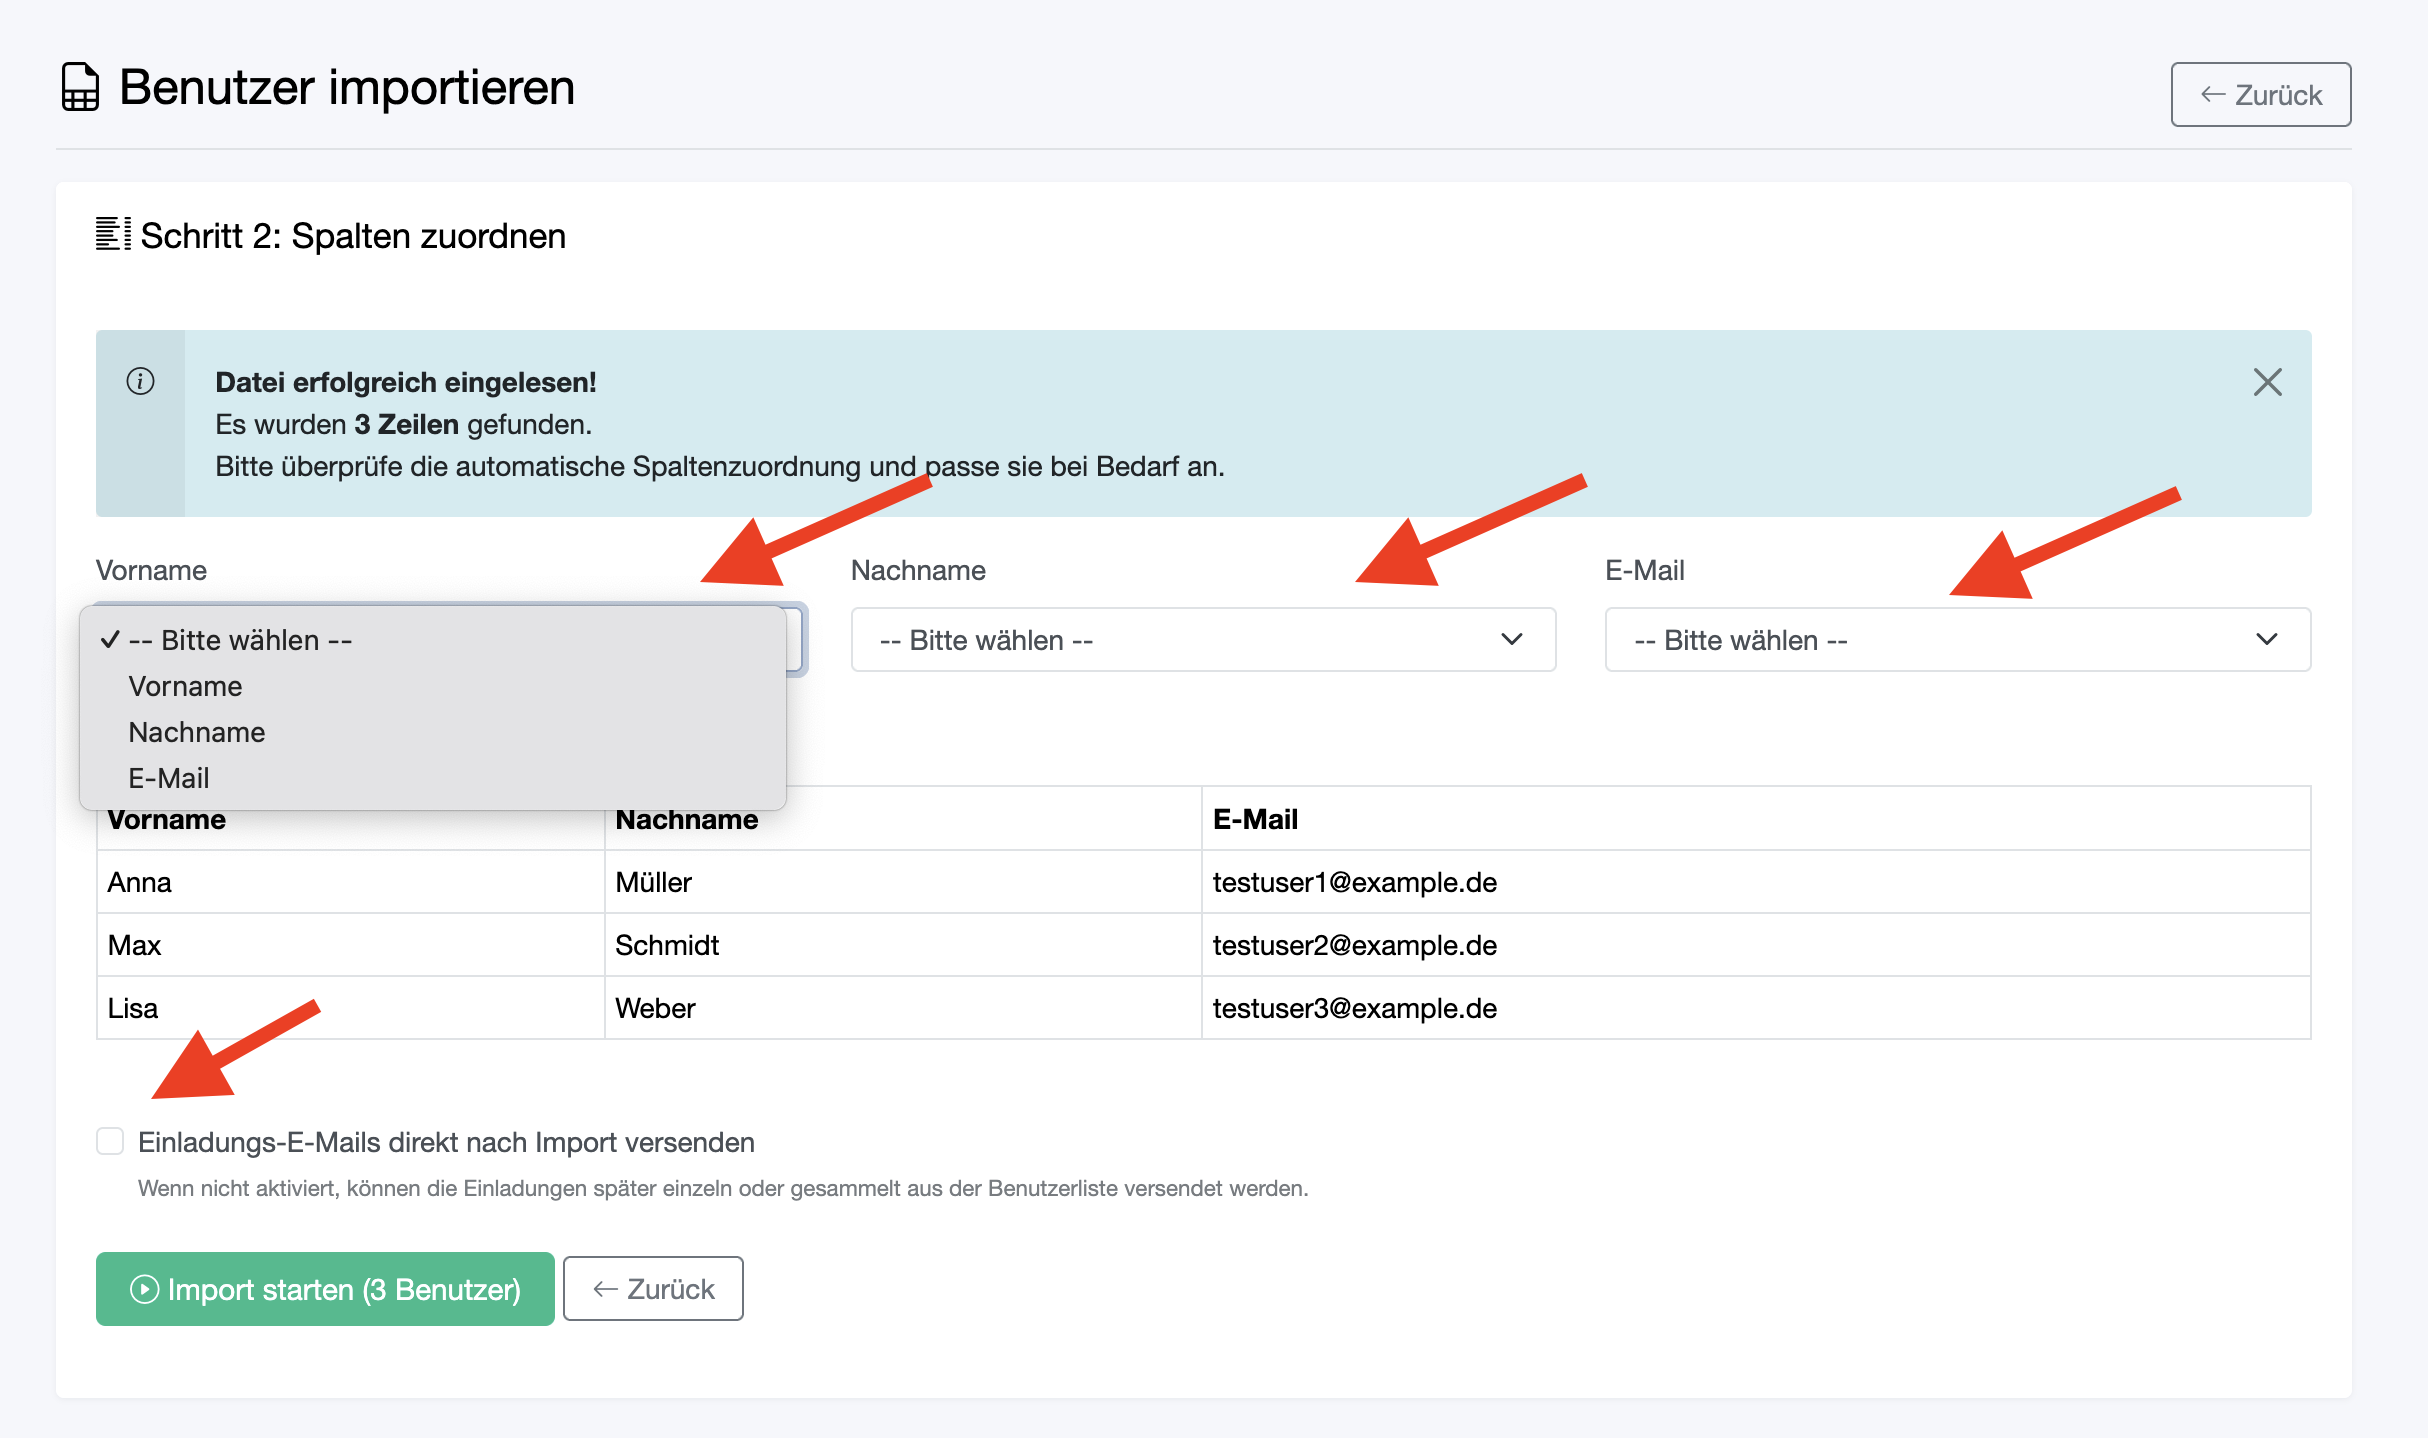Click the 'E-Mail' table column header
The image size is (2428, 1438).
coord(1756,819)
